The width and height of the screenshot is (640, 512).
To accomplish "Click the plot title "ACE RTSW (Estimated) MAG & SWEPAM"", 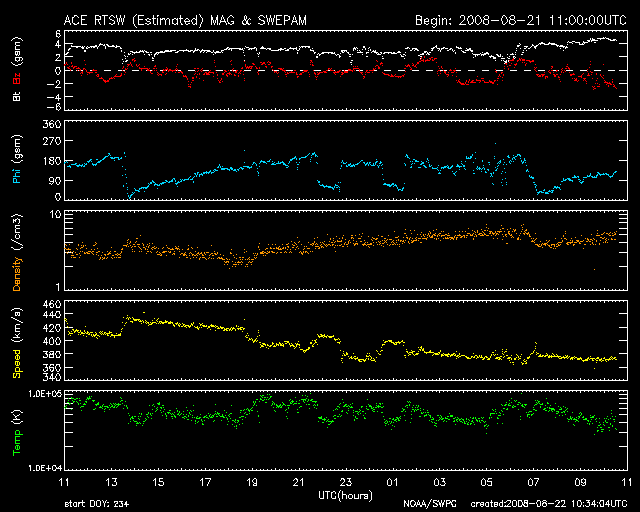I will pos(185,20).
